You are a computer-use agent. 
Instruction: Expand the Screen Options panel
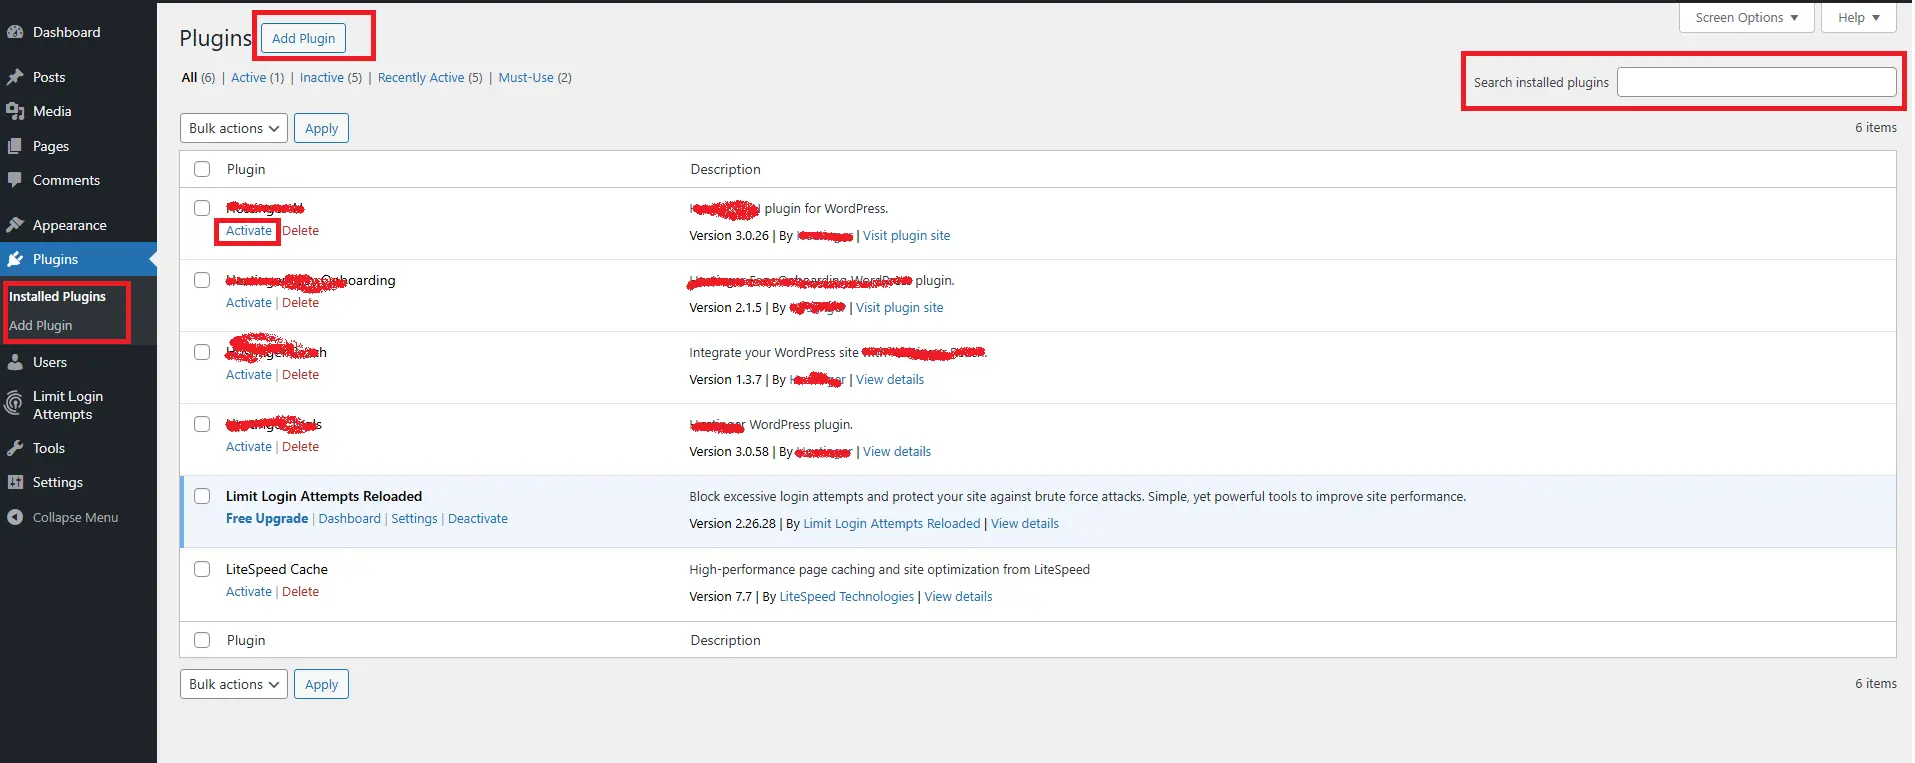[x=1746, y=17]
